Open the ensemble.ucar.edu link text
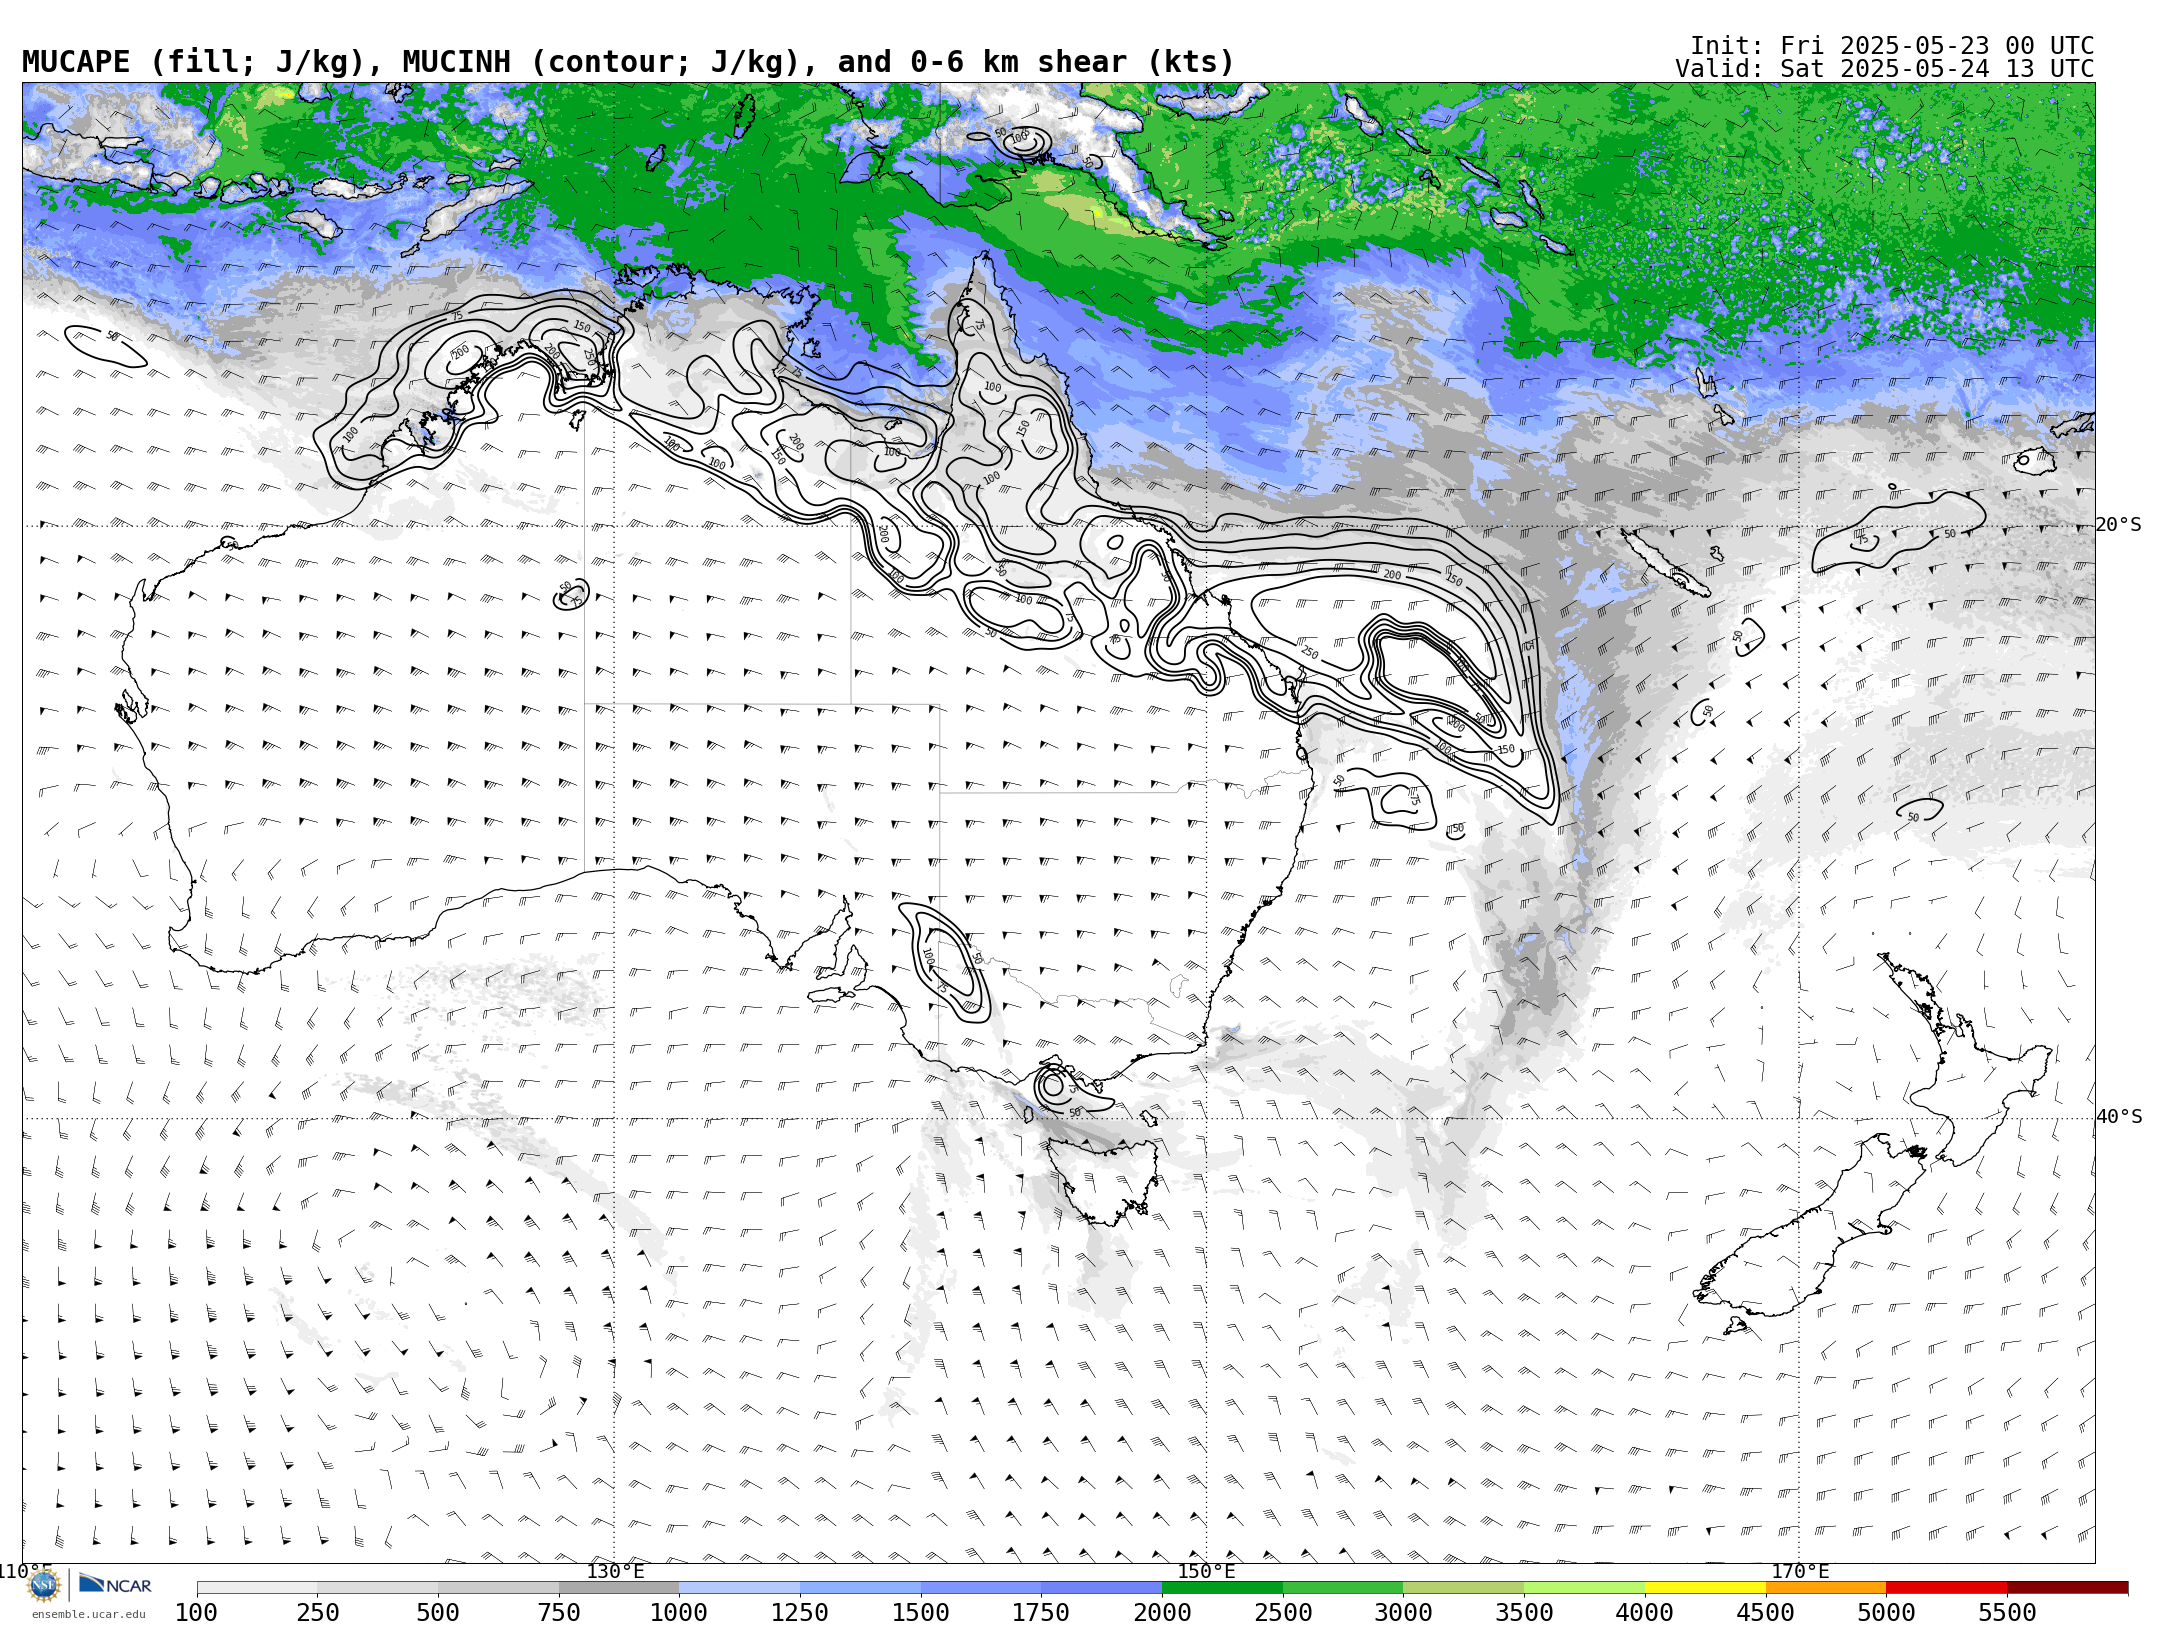The height and width of the screenshot is (1626, 2160). 88,1614
